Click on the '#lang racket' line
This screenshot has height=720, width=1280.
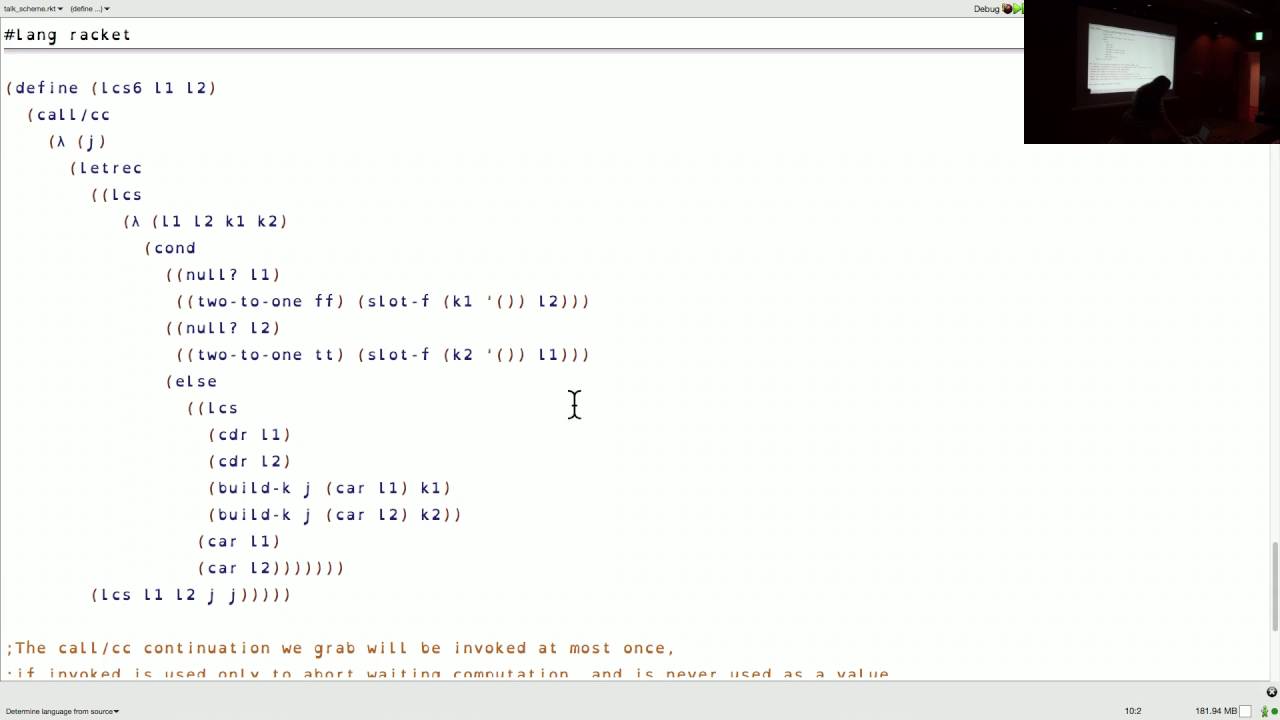pyautogui.click(x=68, y=35)
